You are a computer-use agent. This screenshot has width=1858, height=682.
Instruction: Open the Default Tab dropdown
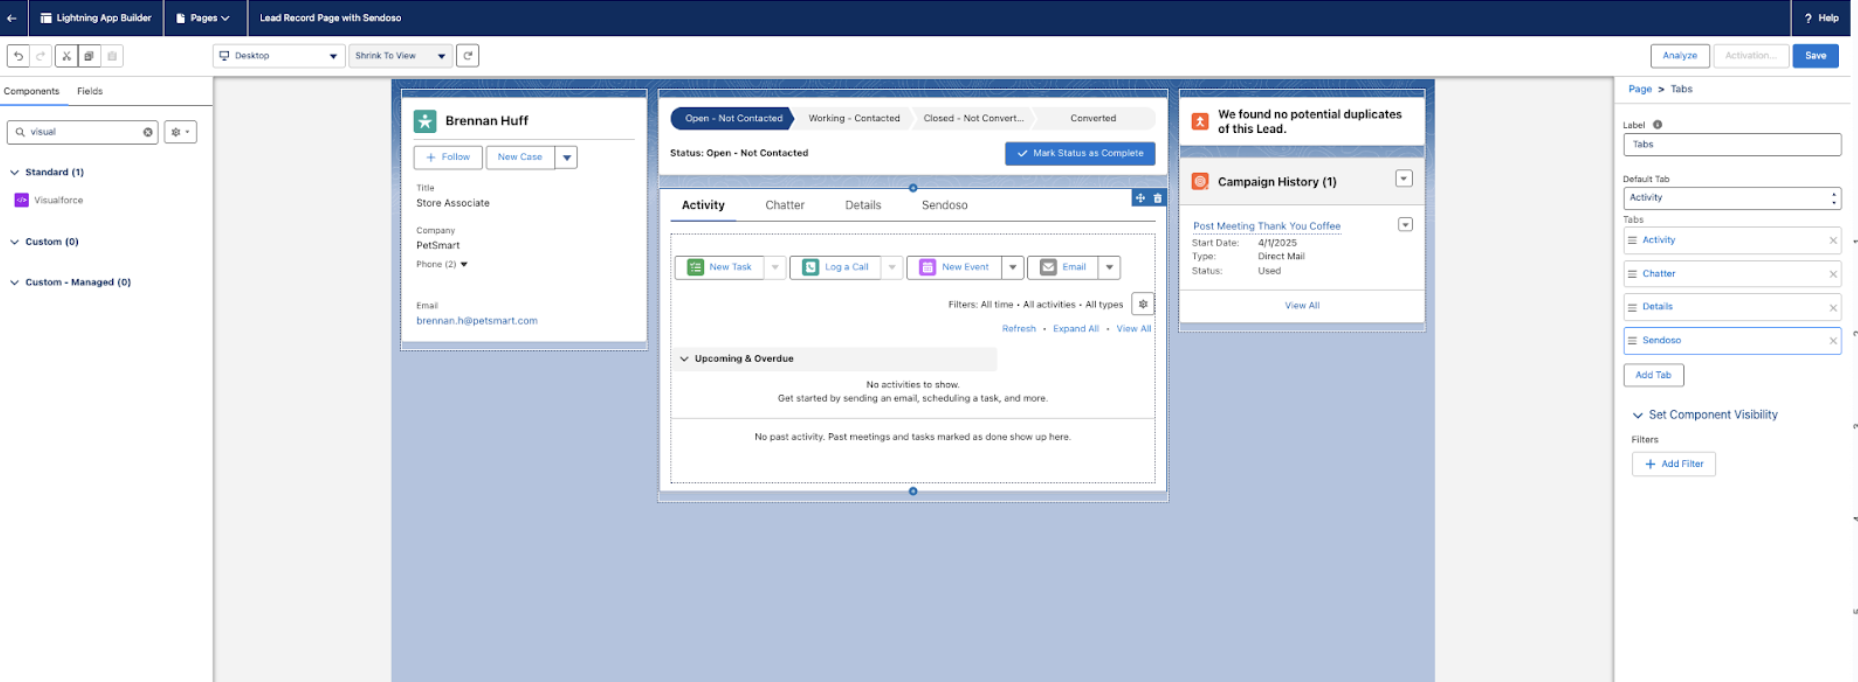(1732, 198)
